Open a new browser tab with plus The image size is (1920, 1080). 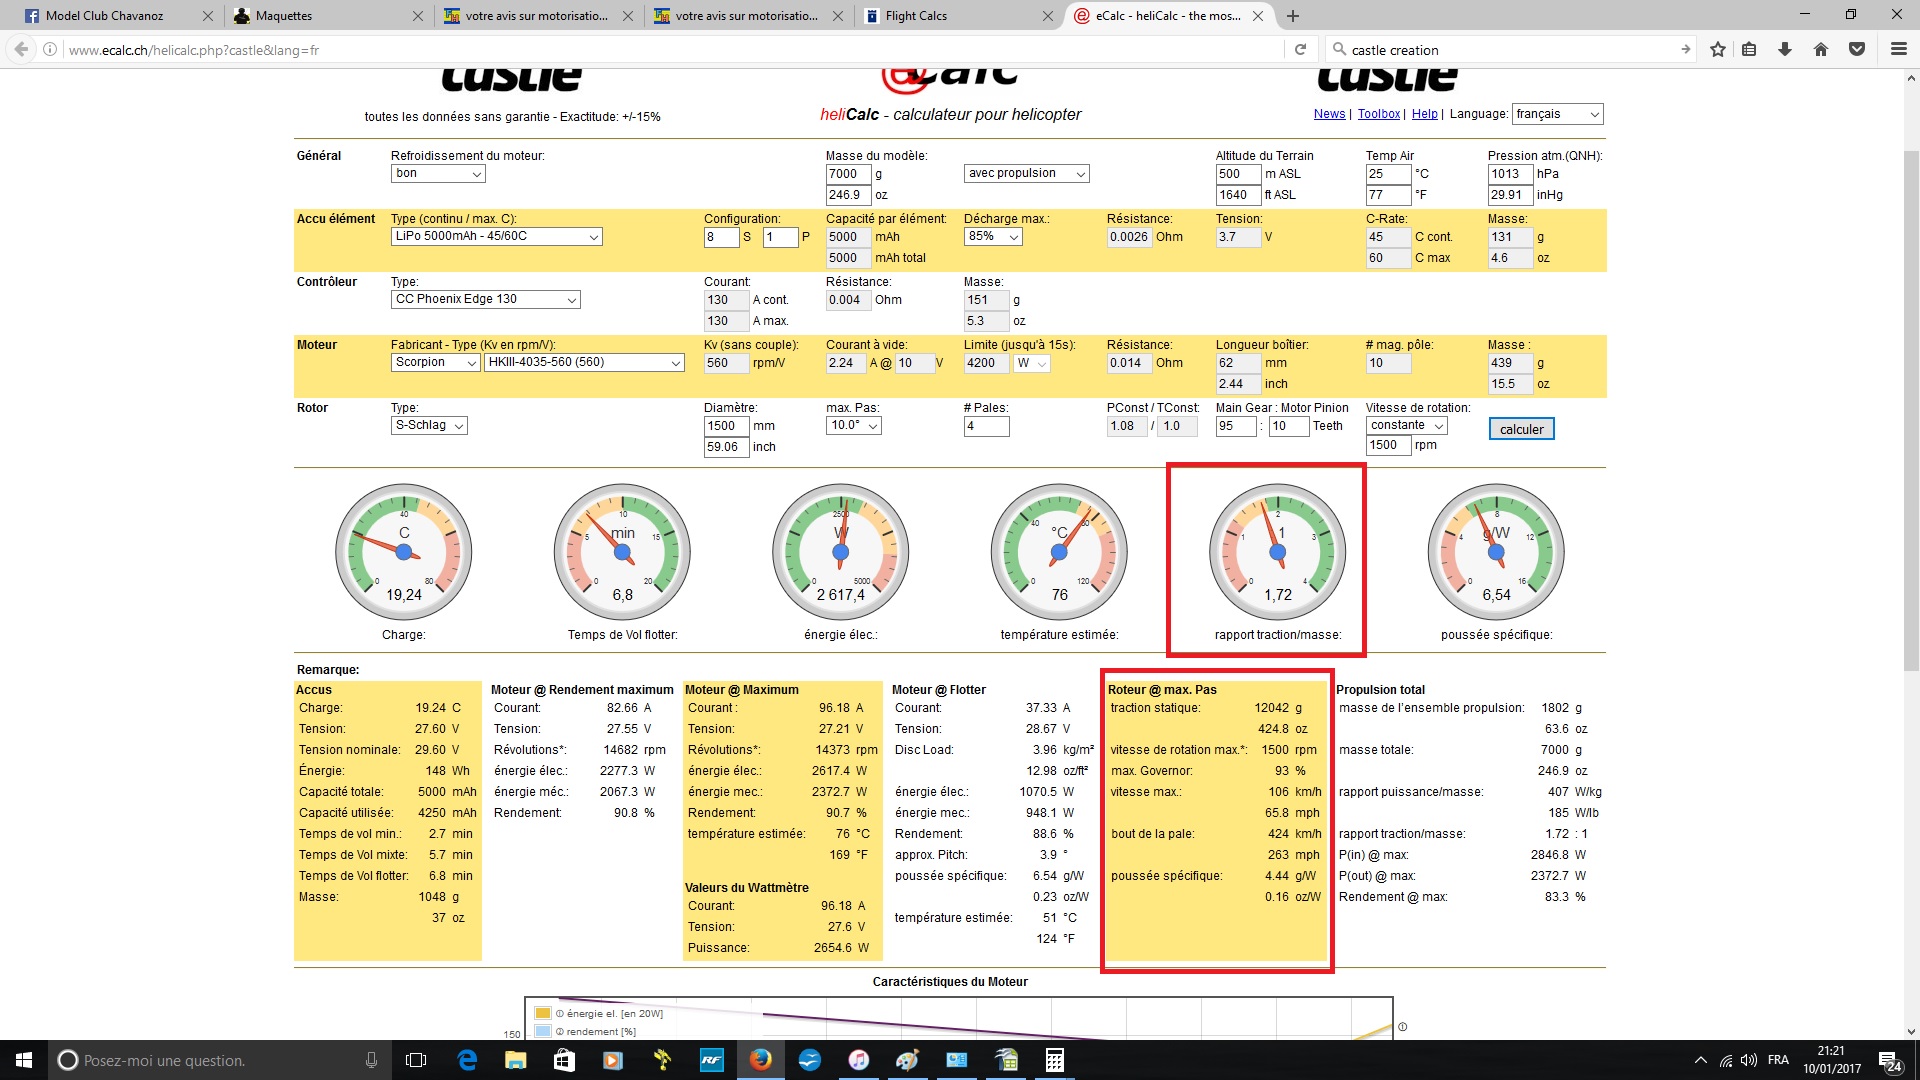pyautogui.click(x=1293, y=16)
